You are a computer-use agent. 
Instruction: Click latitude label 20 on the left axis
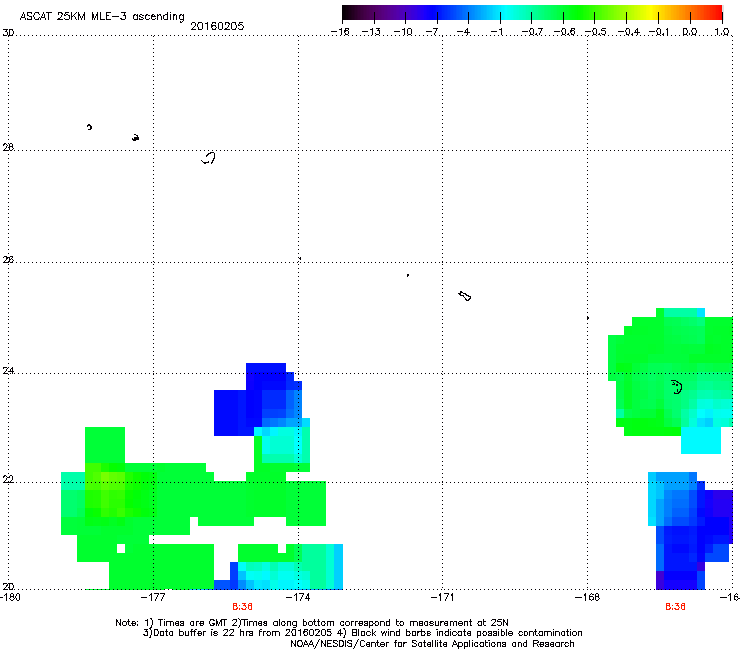pos(8,586)
